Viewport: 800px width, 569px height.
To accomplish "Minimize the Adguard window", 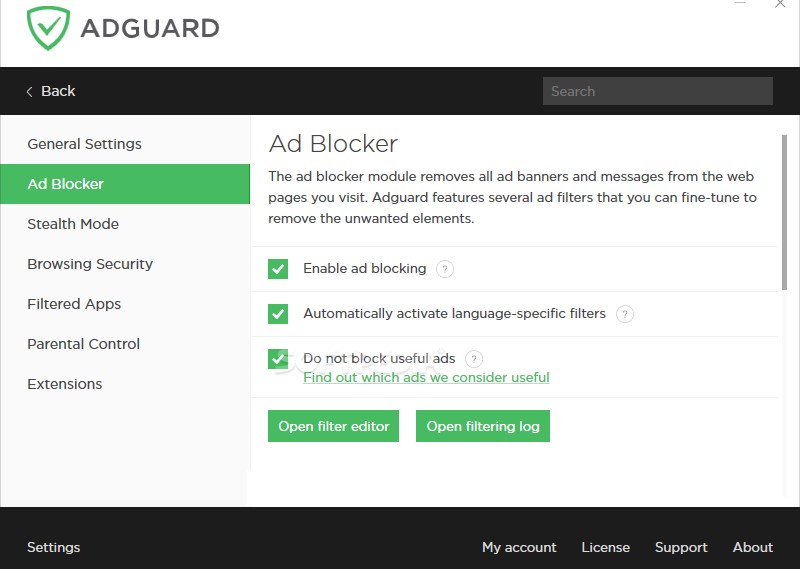I will [740, 3].
